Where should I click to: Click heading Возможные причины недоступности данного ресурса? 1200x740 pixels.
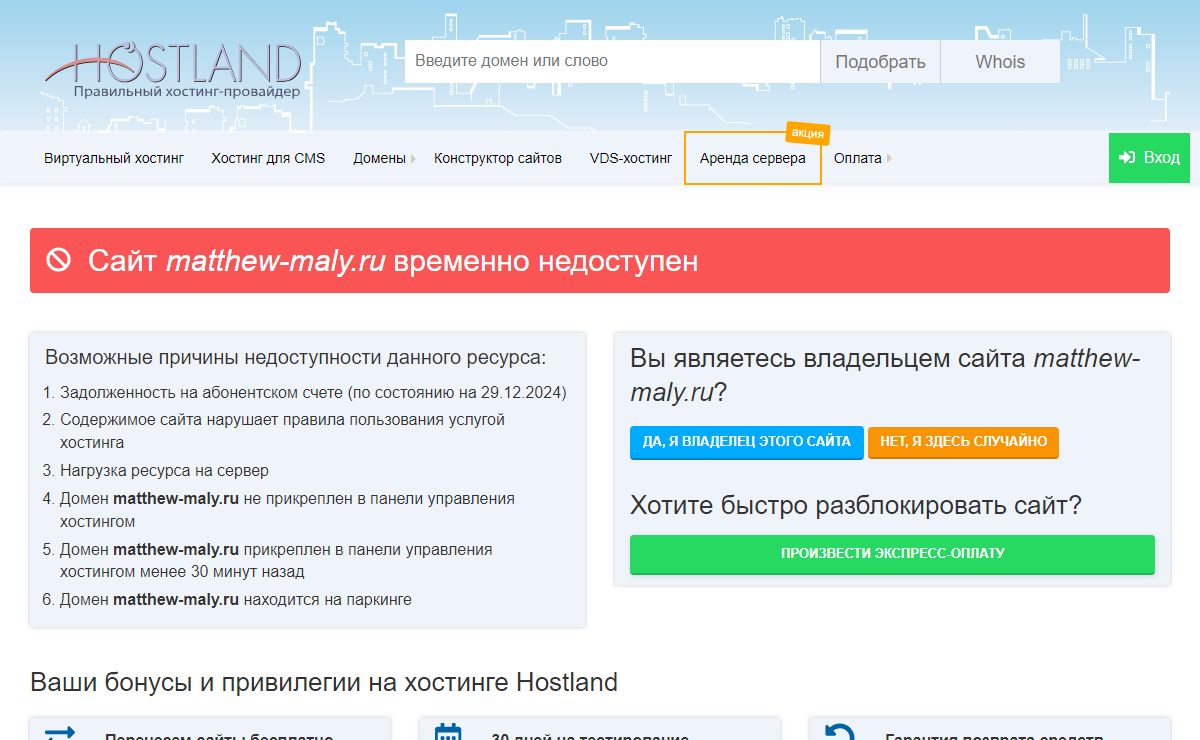coord(296,357)
